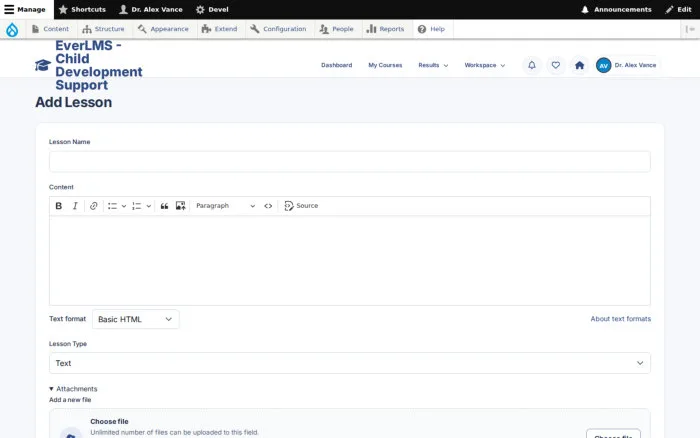Go to Dashboard
This screenshot has height=438, width=700.
pos(337,65)
